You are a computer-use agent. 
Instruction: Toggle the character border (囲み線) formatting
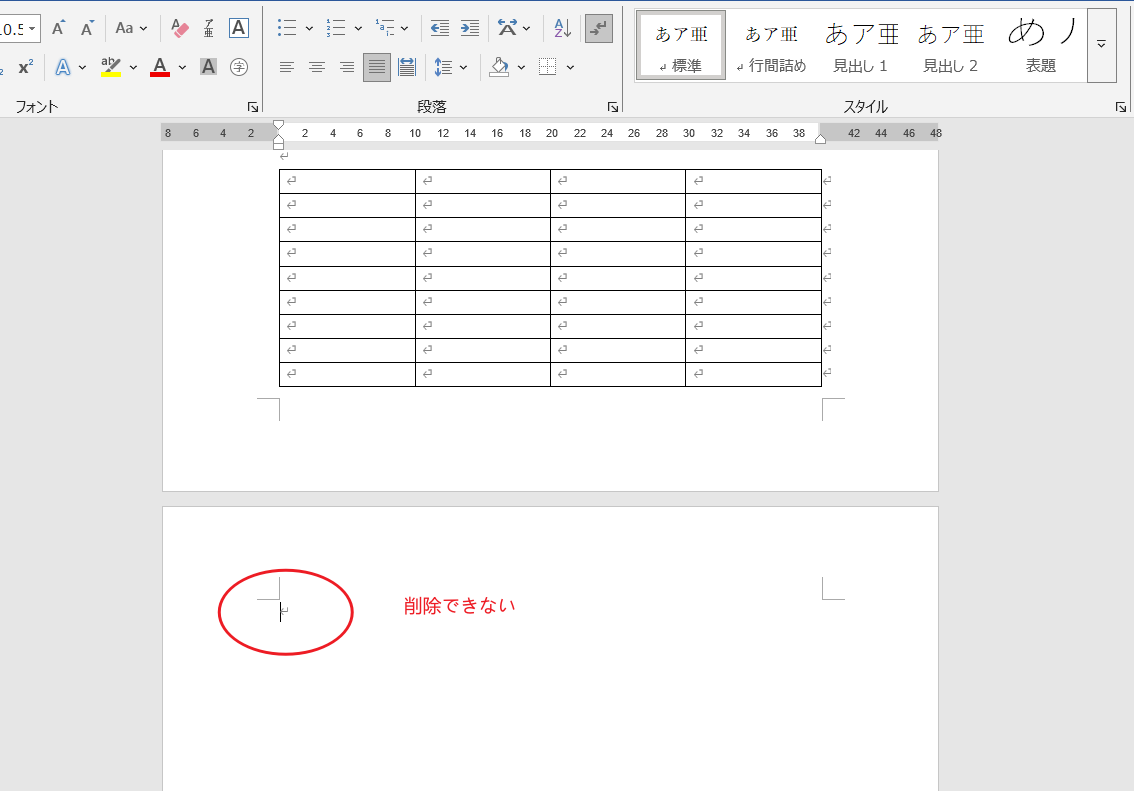pos(237,29)
